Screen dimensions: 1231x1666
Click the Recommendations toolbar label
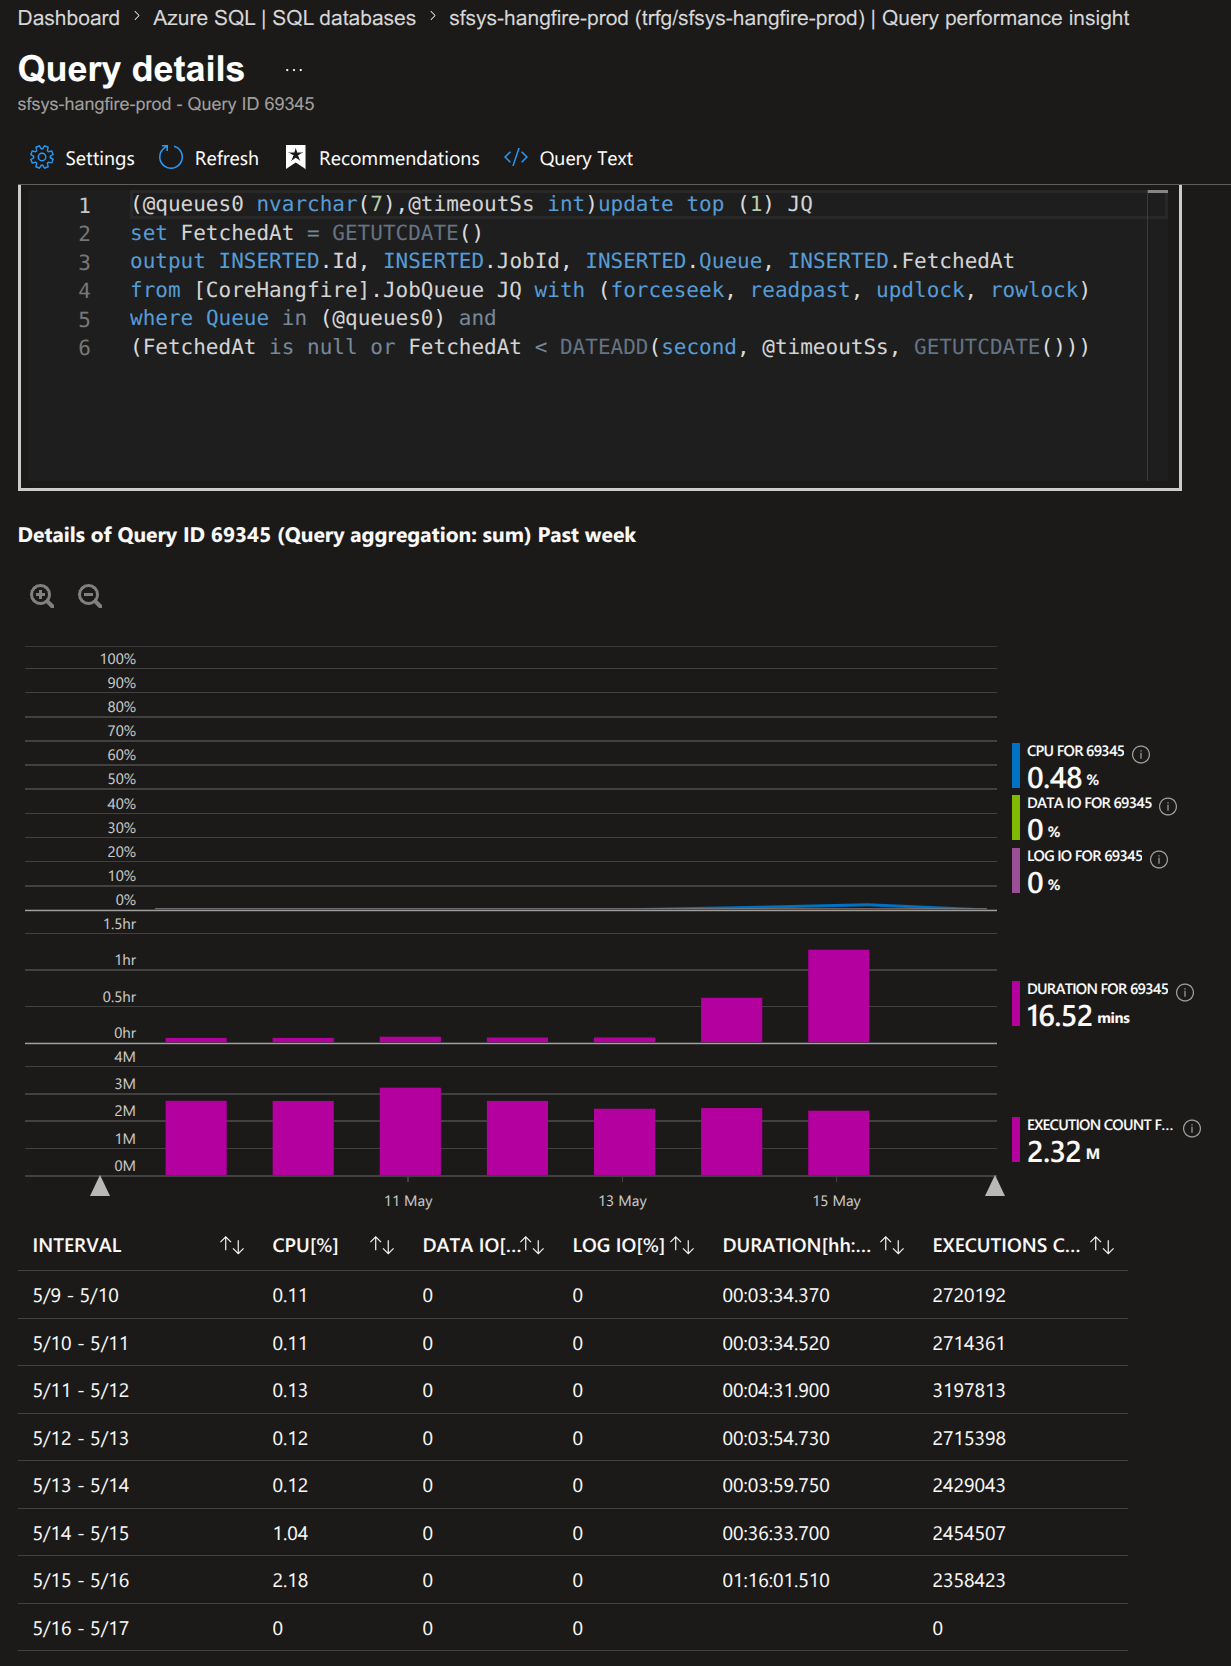399,158
